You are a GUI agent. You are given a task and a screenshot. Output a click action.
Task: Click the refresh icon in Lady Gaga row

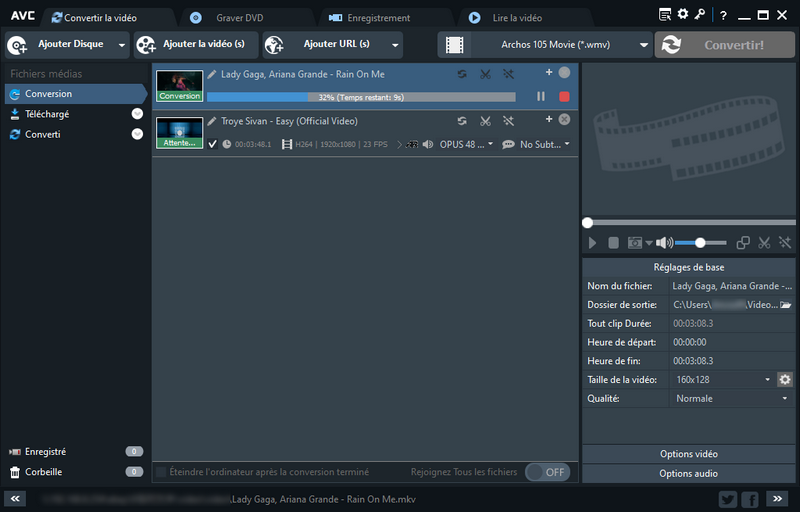[462, 74]
